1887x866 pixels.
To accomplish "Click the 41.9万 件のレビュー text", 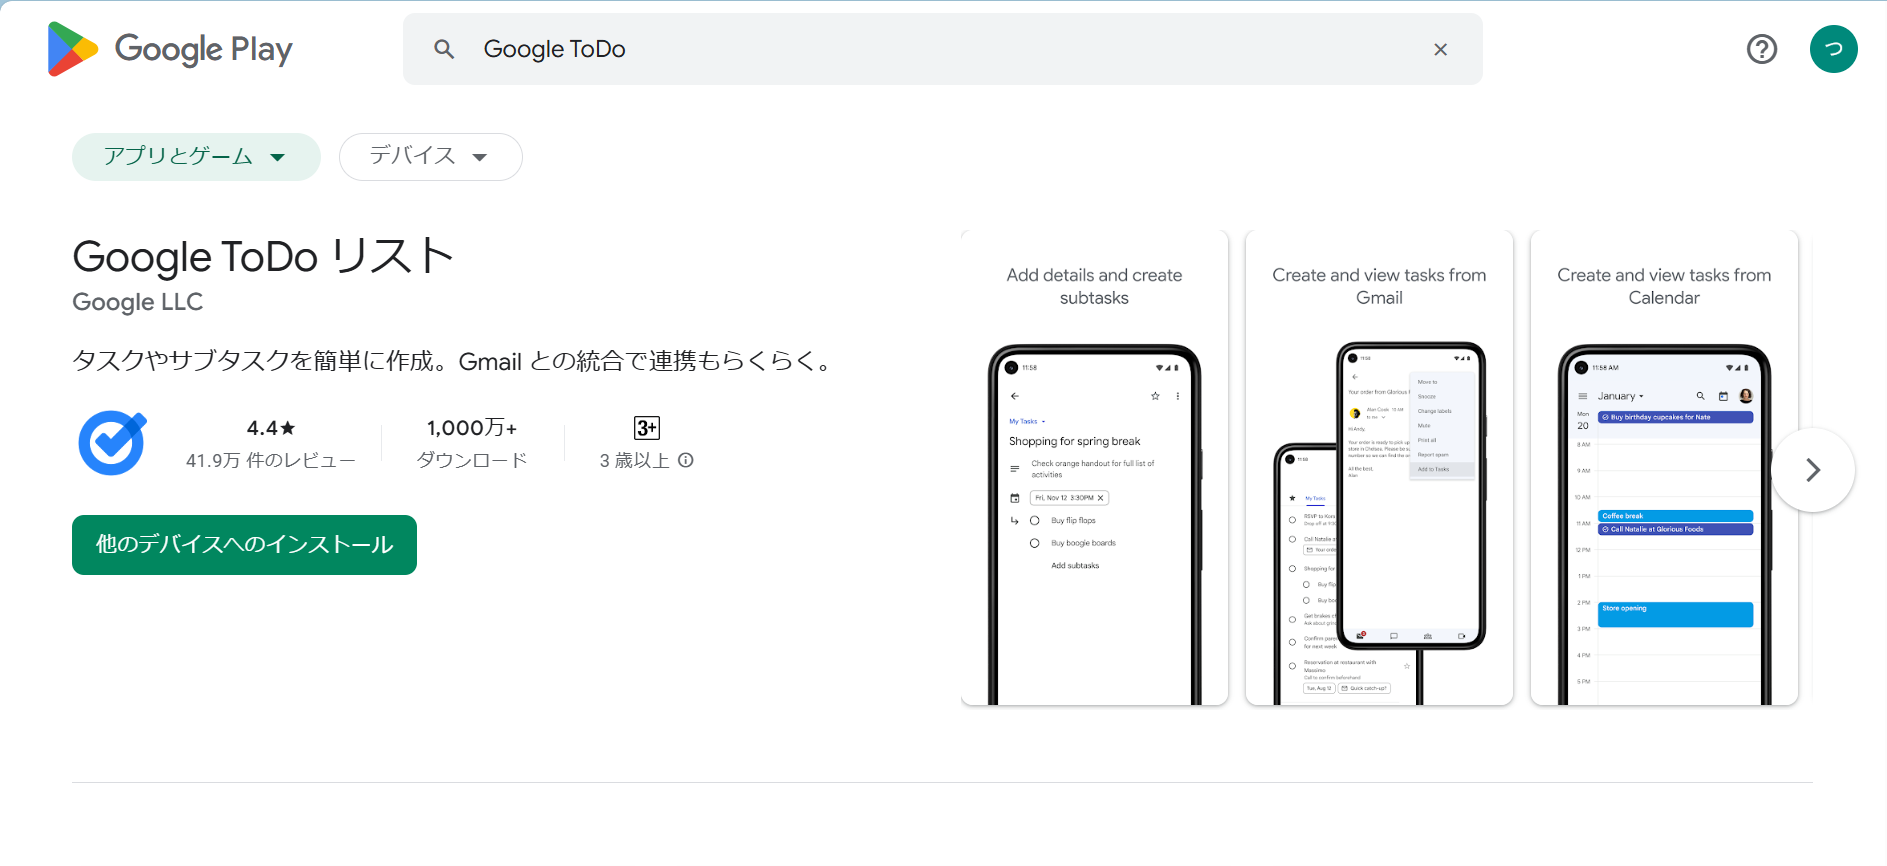I will (x=271, y=460).
